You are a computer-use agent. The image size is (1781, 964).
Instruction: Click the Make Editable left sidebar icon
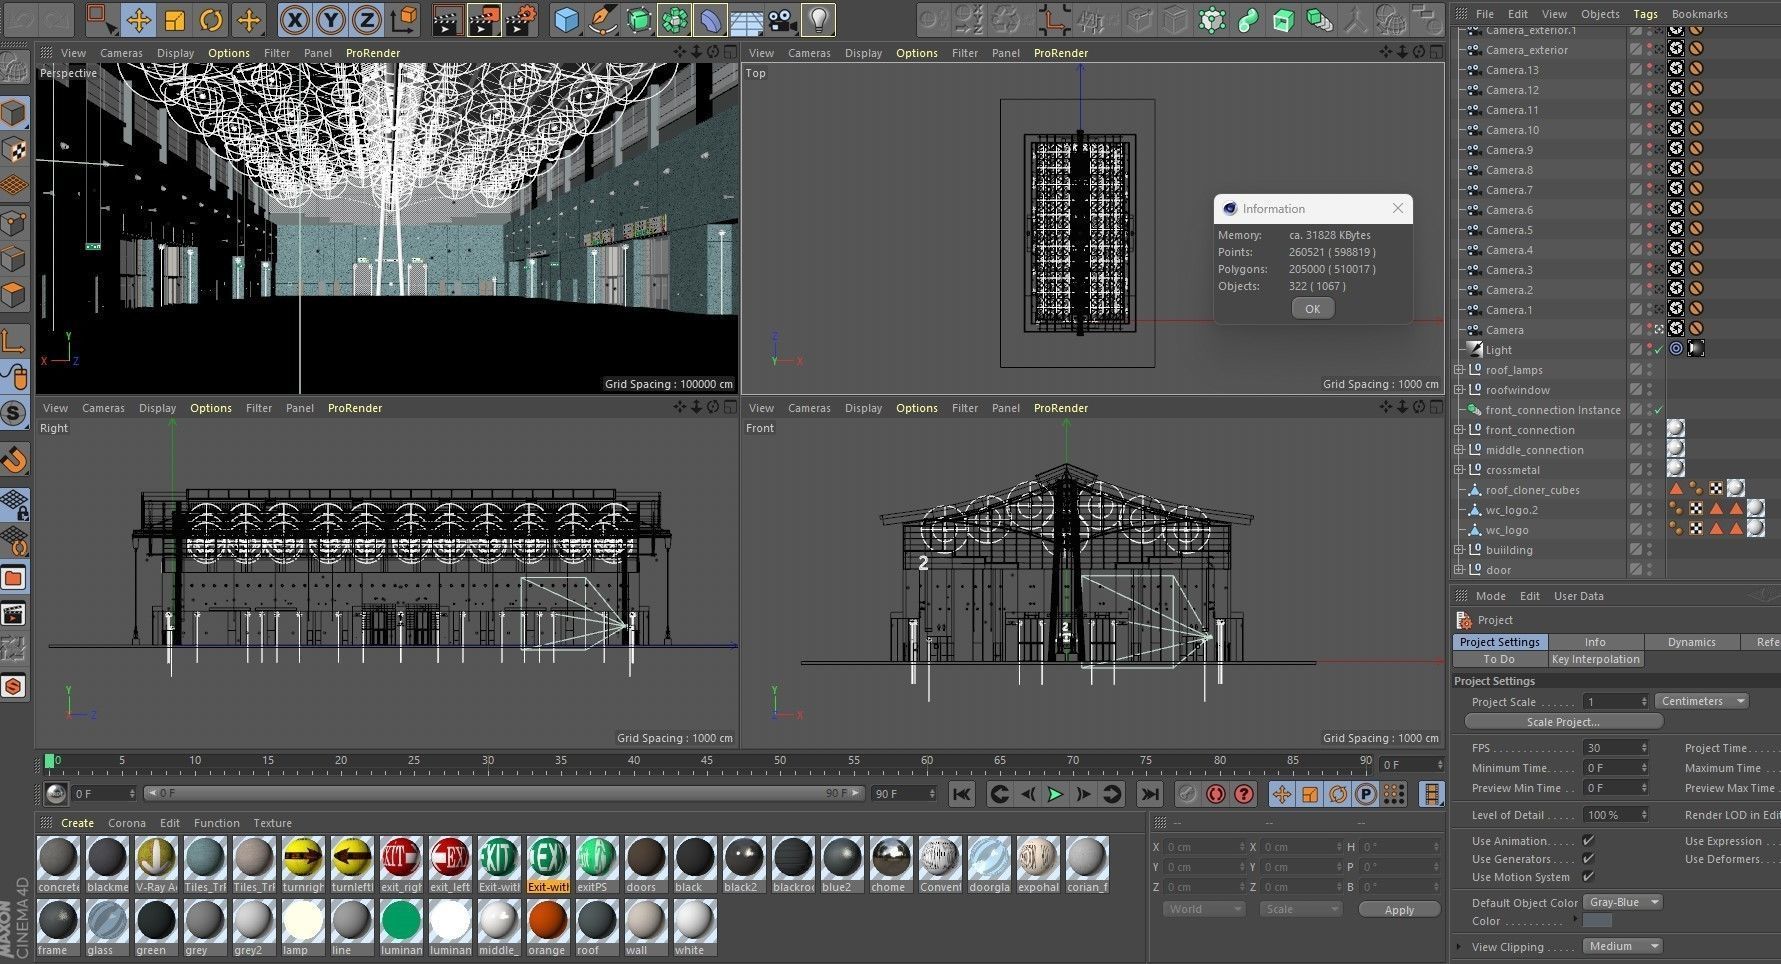[14, 68]
